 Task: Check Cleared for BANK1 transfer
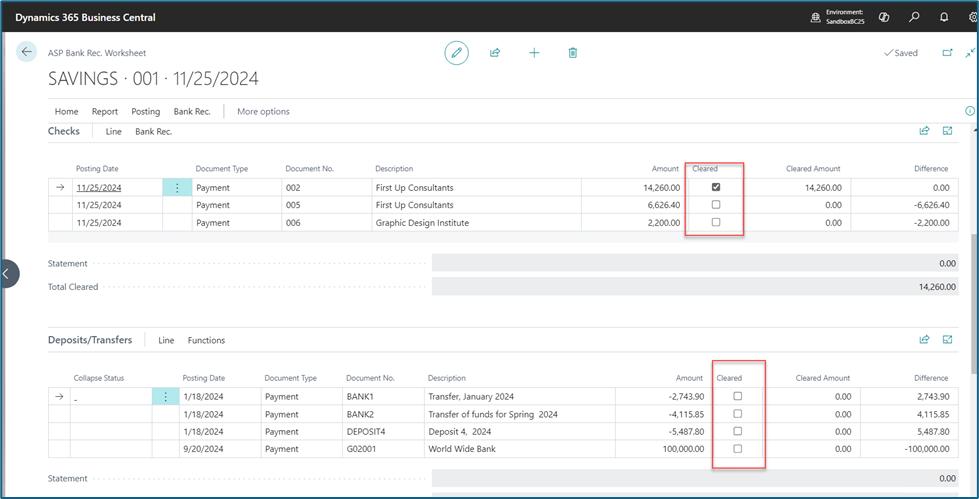click(x=737, y=396)
